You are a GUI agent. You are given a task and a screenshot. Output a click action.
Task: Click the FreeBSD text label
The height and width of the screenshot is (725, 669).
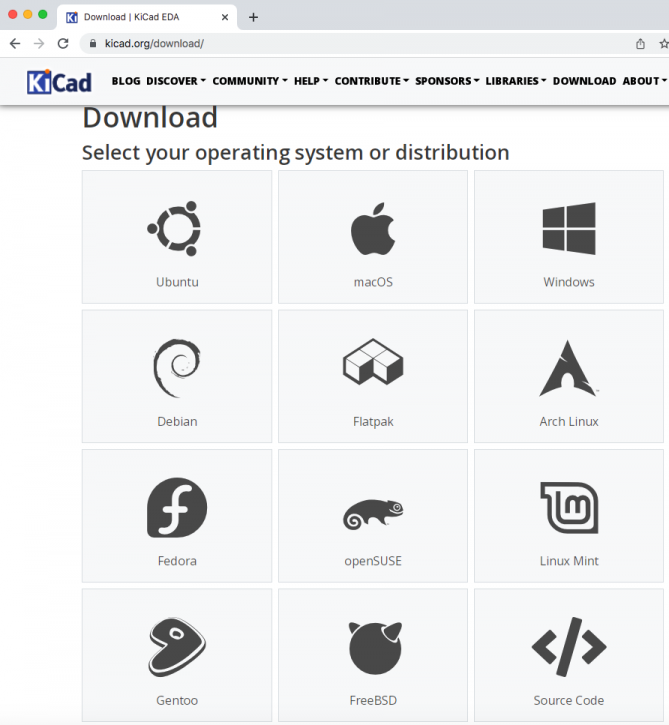click(373, 700)
